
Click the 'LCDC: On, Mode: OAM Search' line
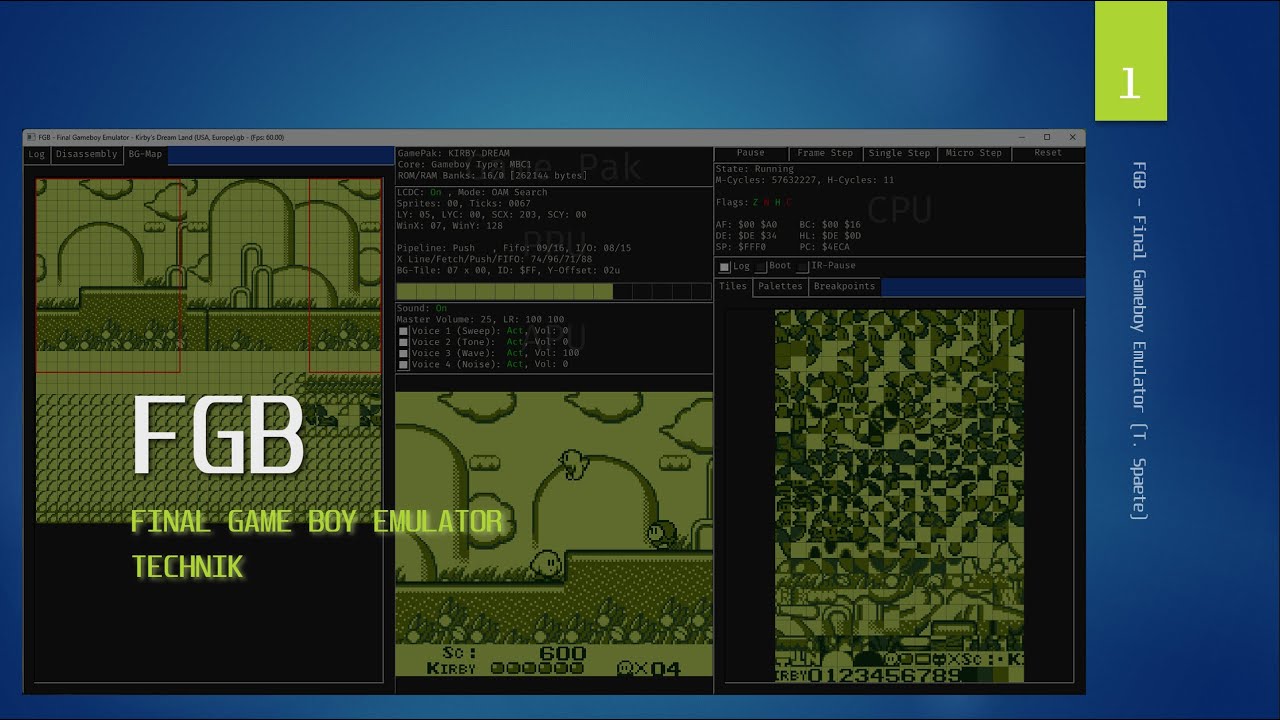coord(472,192)
